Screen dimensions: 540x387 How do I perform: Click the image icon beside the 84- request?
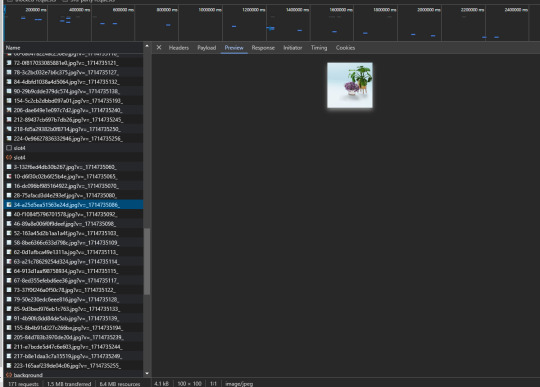[x=9, y=82]
